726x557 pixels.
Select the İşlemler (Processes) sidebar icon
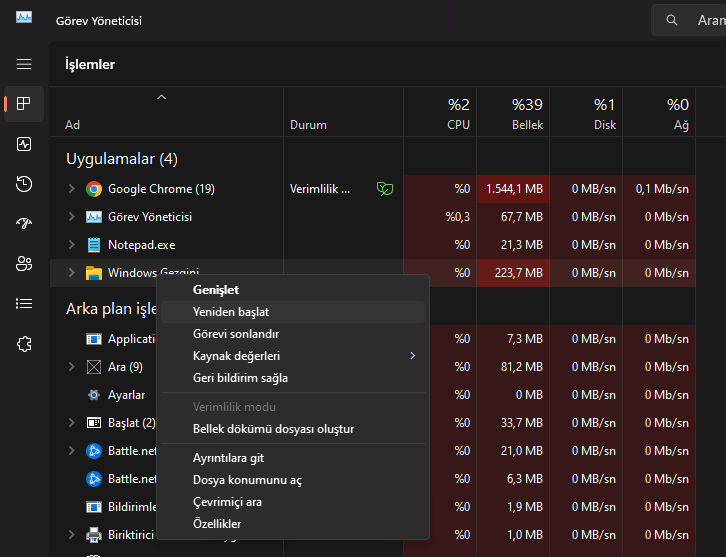[24, 104]
